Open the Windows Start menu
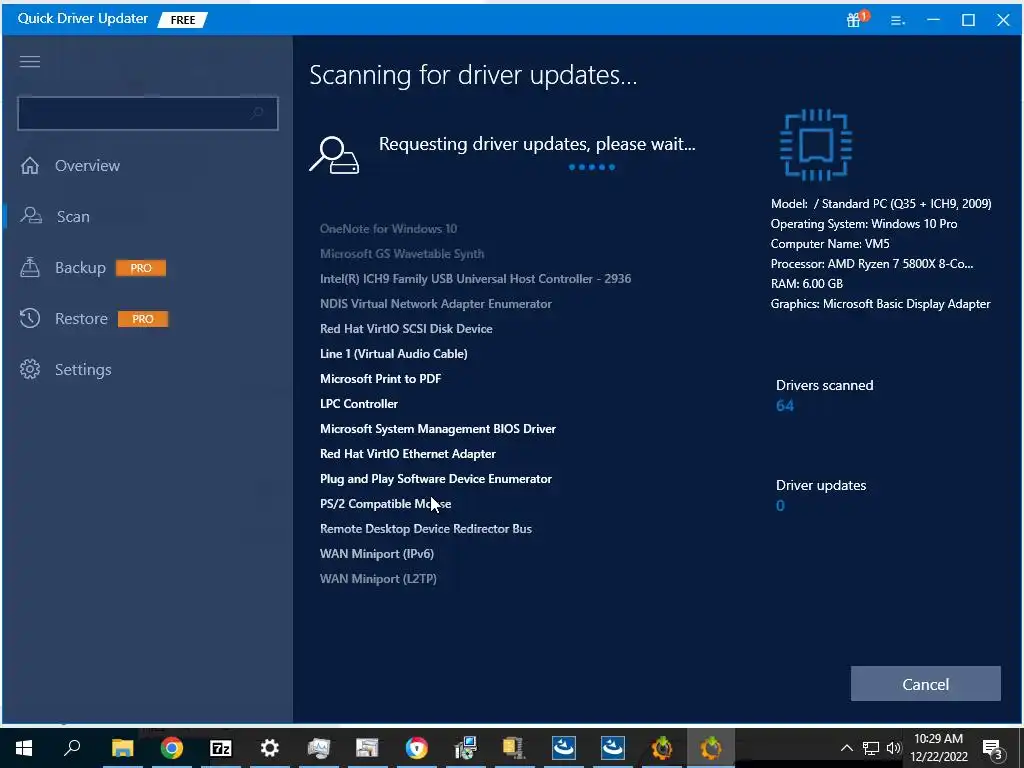The width and height of the screenshot is (1024, 768). click(x=24, y=748)
